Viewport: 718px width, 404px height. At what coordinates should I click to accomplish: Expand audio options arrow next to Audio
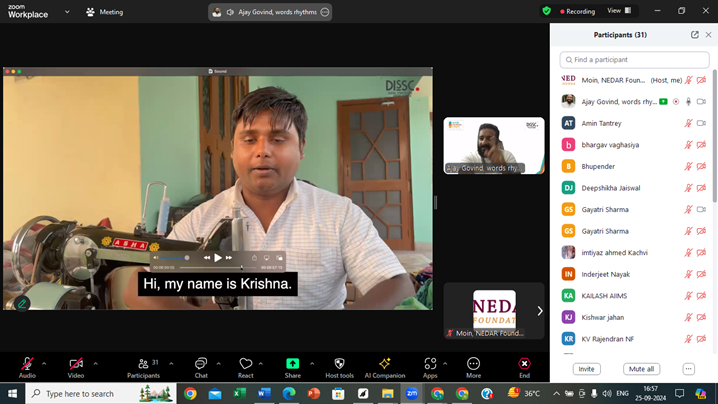(x=44, y=363)
